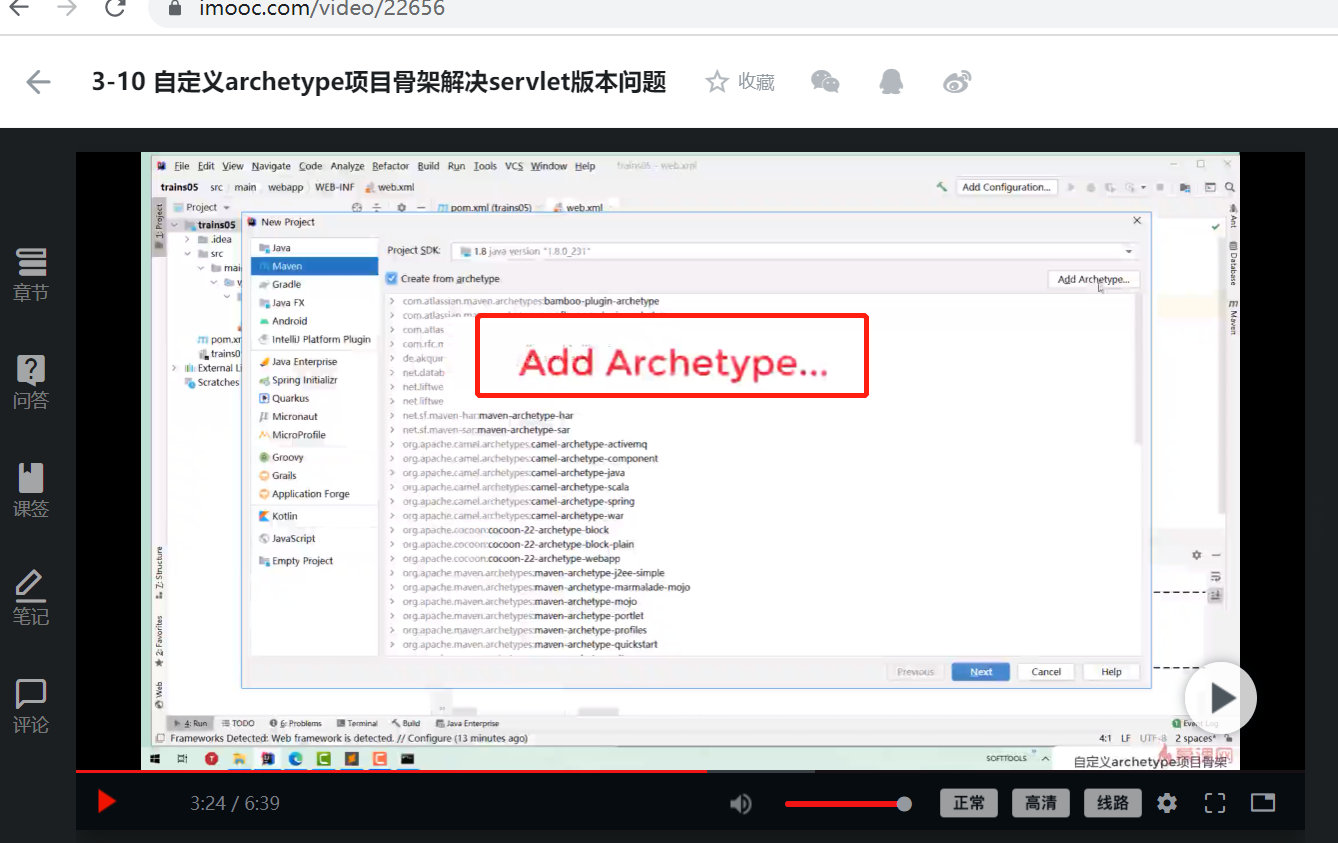Select Spring Initializr in the New Project list
This screenshot has height=843, width=1338.
click(314, 380)
